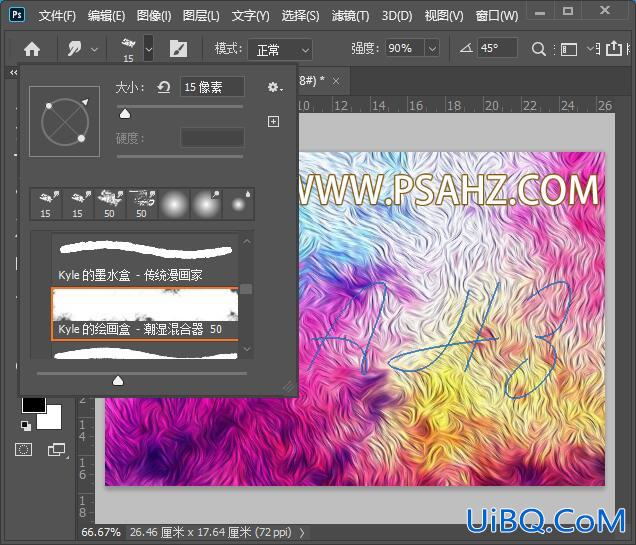
Task: Open the Smudge tool preset picker arrow
Action: point(94,50)
